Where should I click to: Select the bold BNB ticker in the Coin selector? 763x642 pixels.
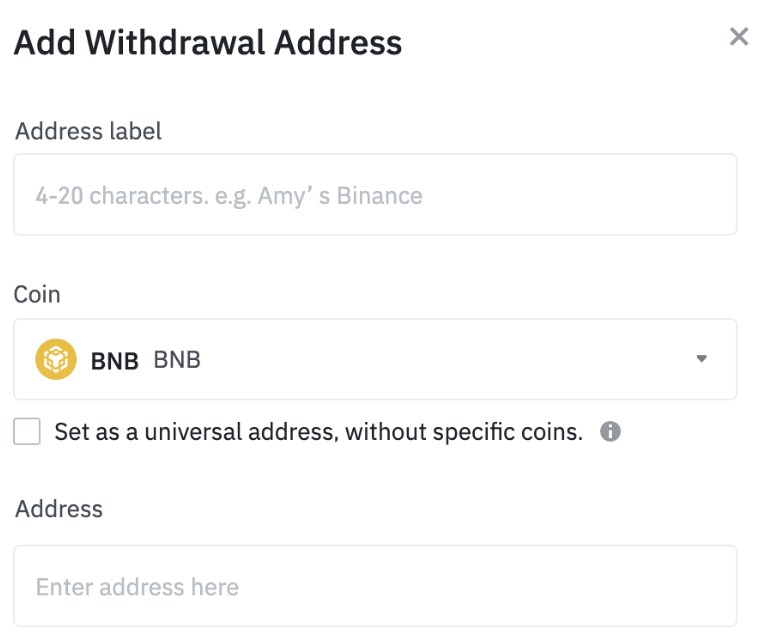tap(114, 361)
